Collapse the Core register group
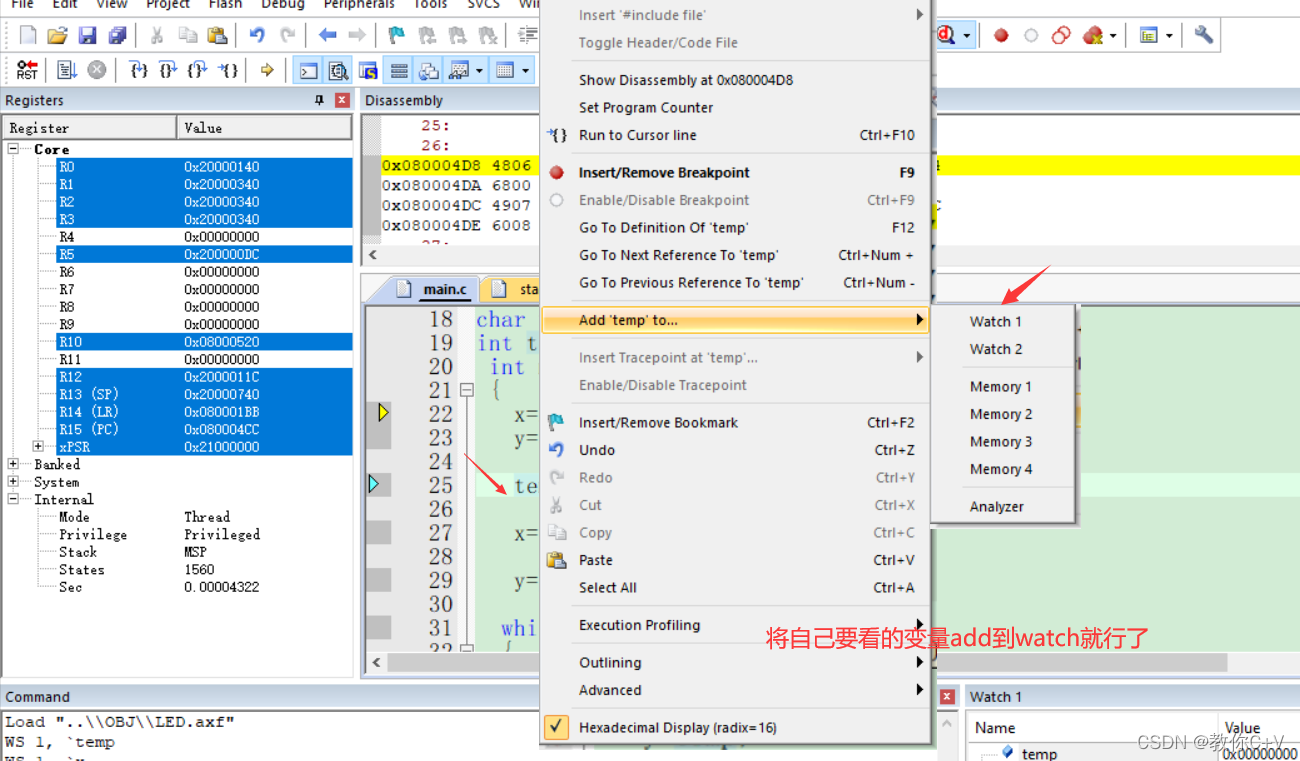The width and height of the screenshot is (1300, 761). [14, 149]
